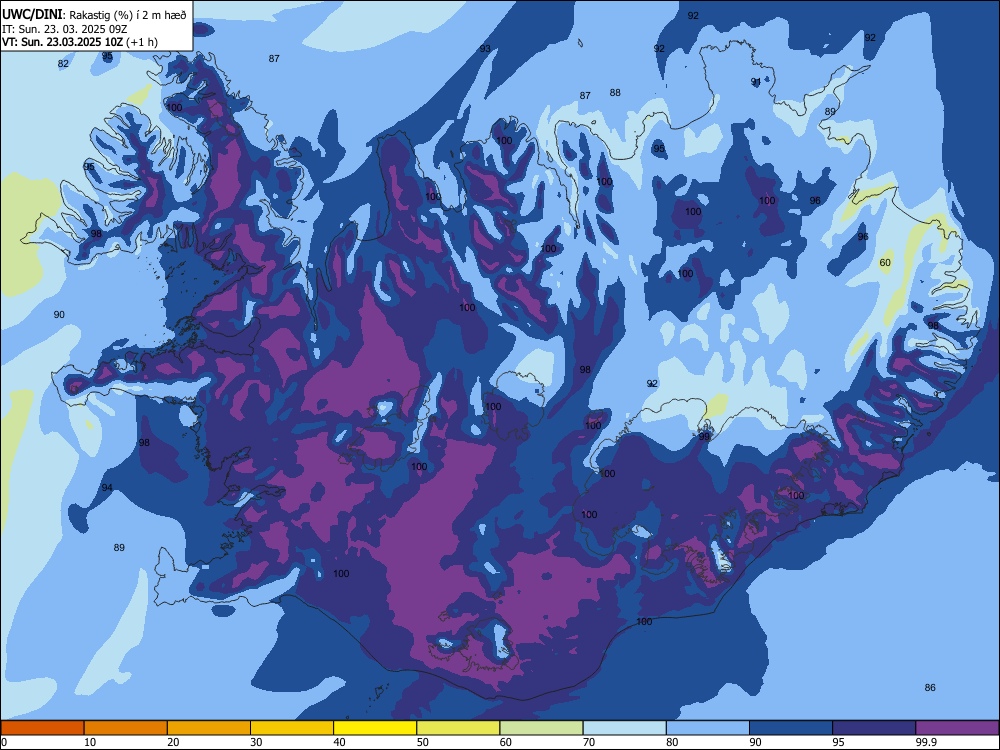This screenshot has width=1000, height=750.
Task: Click the 99 humidity value on the map
Action: click(704, 437)
